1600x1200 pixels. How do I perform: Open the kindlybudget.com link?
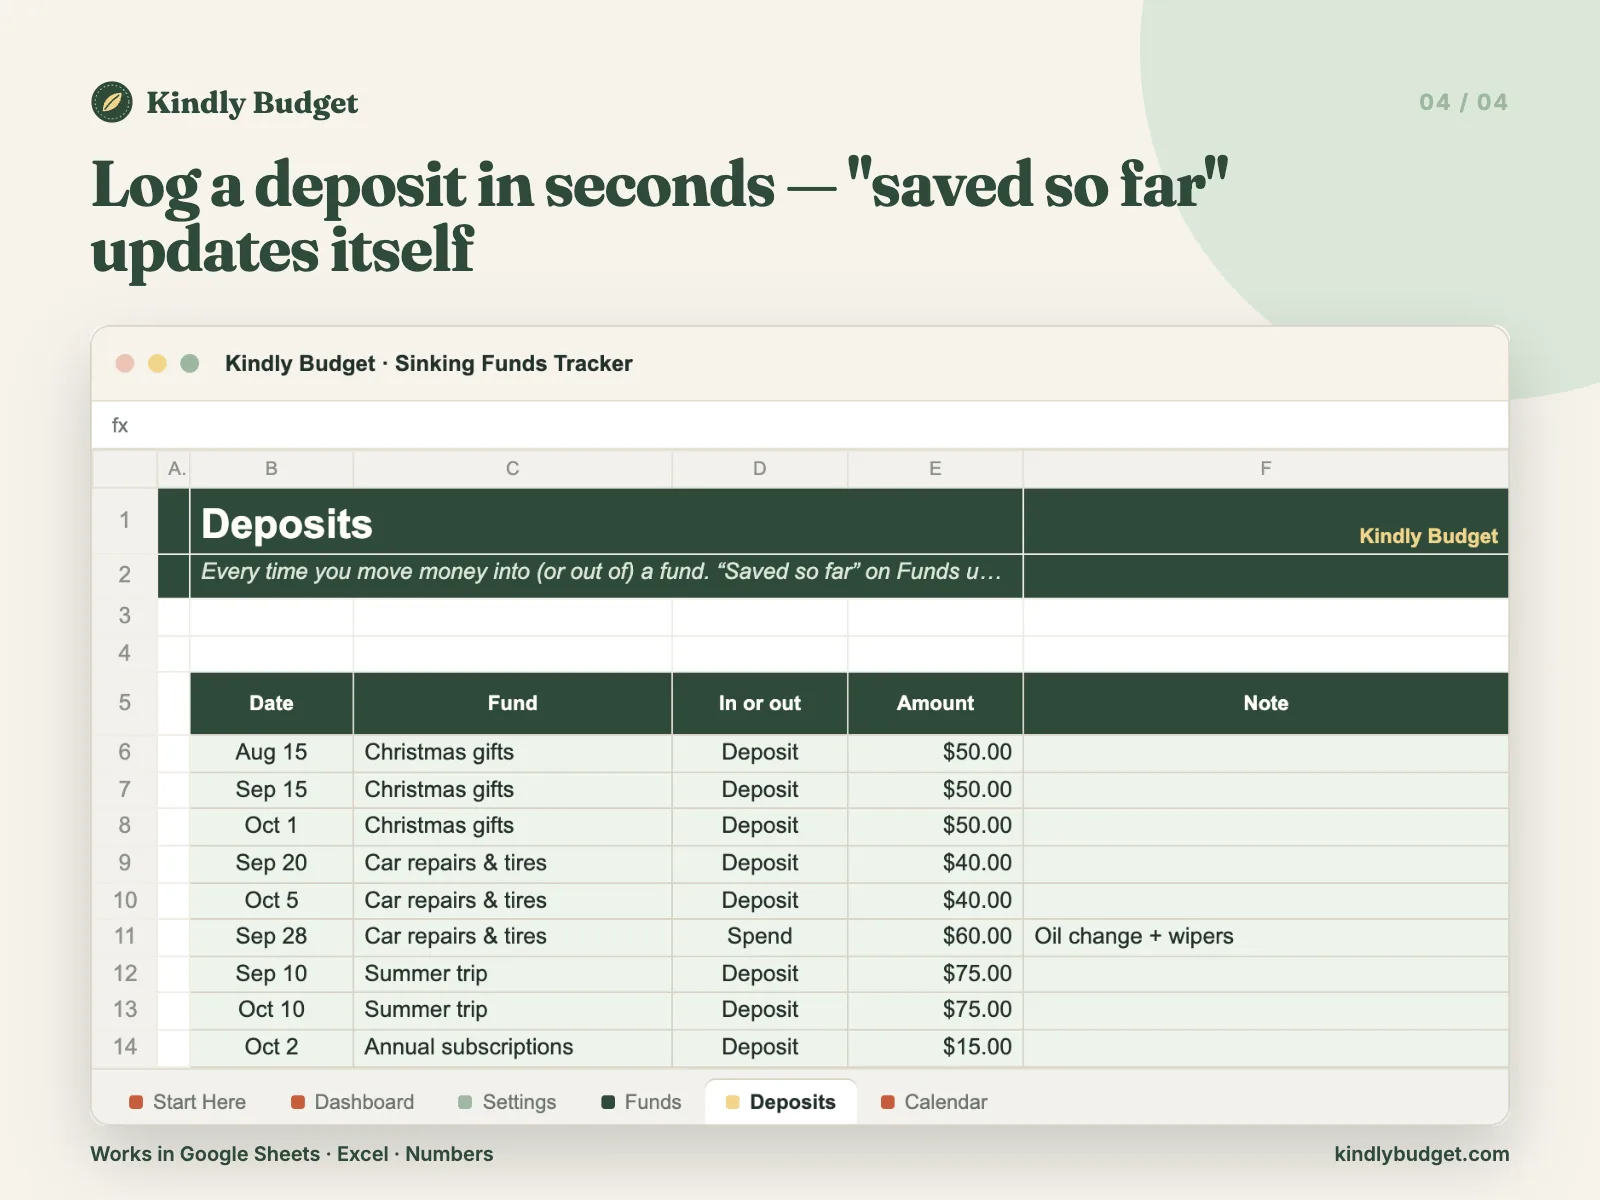pyautogui.click(x=1421, y=1154)
